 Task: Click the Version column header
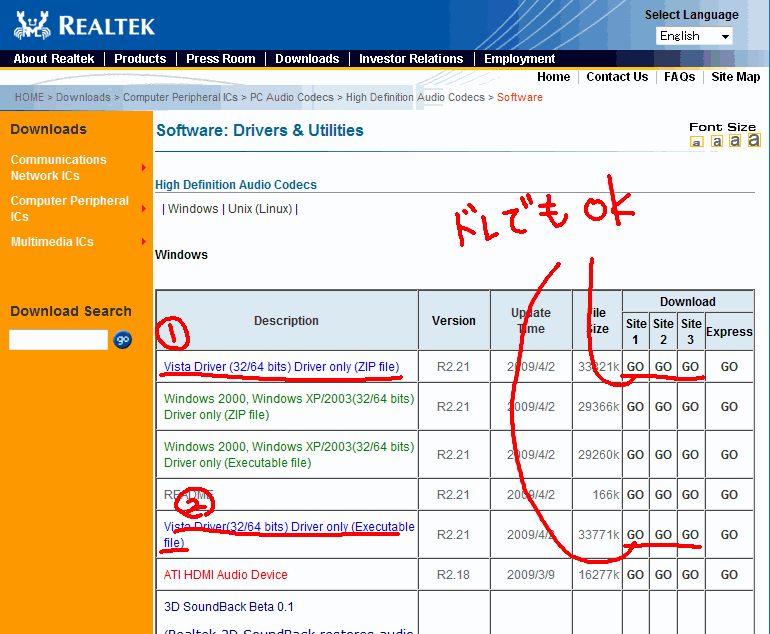[453, 321]
